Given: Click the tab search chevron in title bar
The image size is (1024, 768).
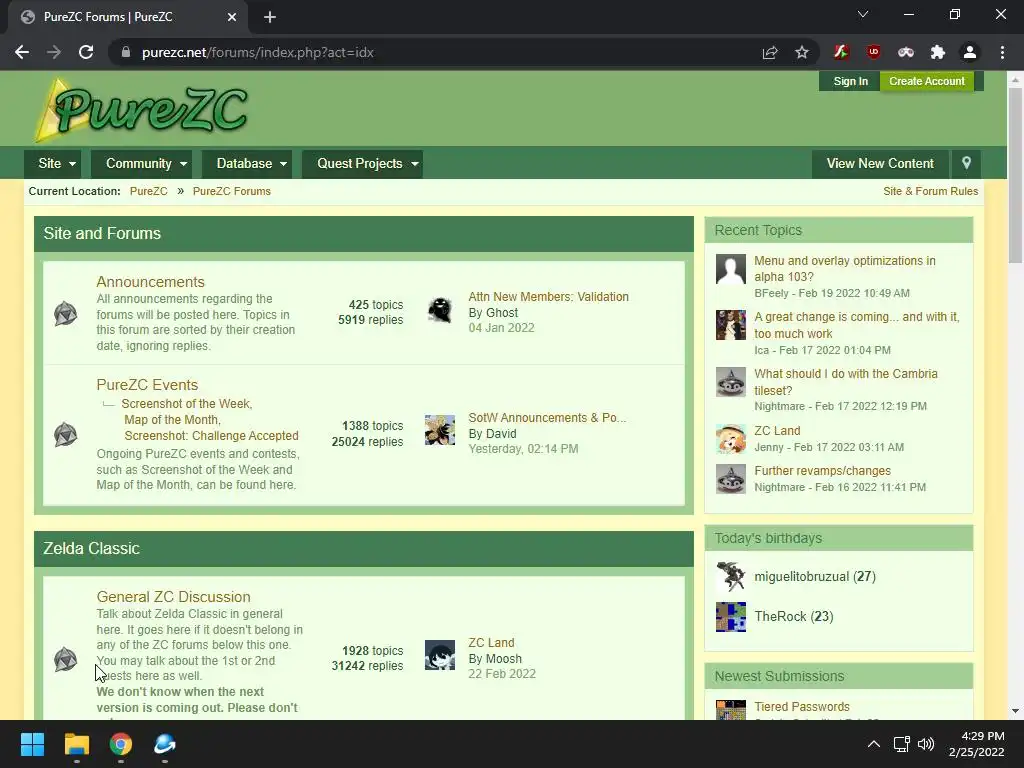Looking at the screenshot, I should point(863,14).
